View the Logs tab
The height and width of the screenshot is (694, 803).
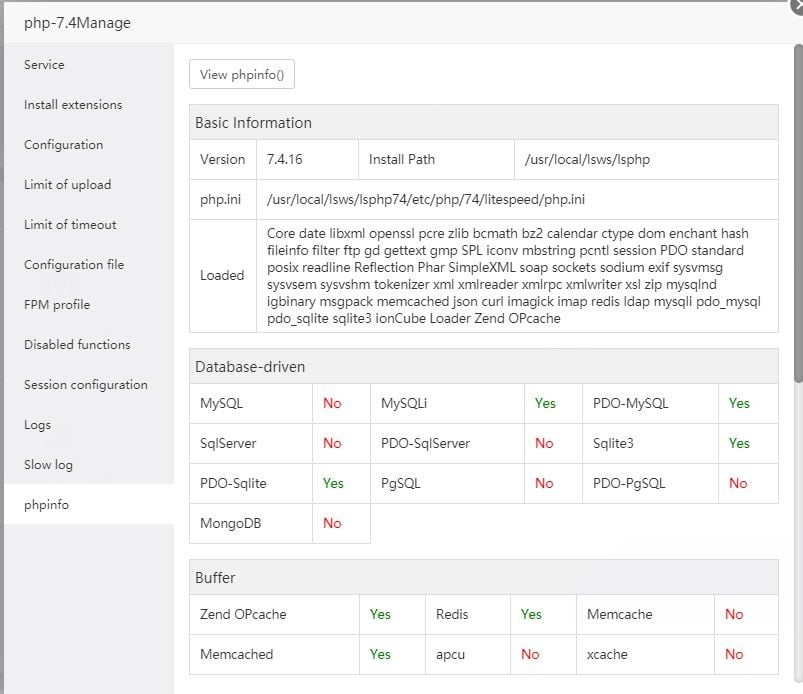(38, 424)
